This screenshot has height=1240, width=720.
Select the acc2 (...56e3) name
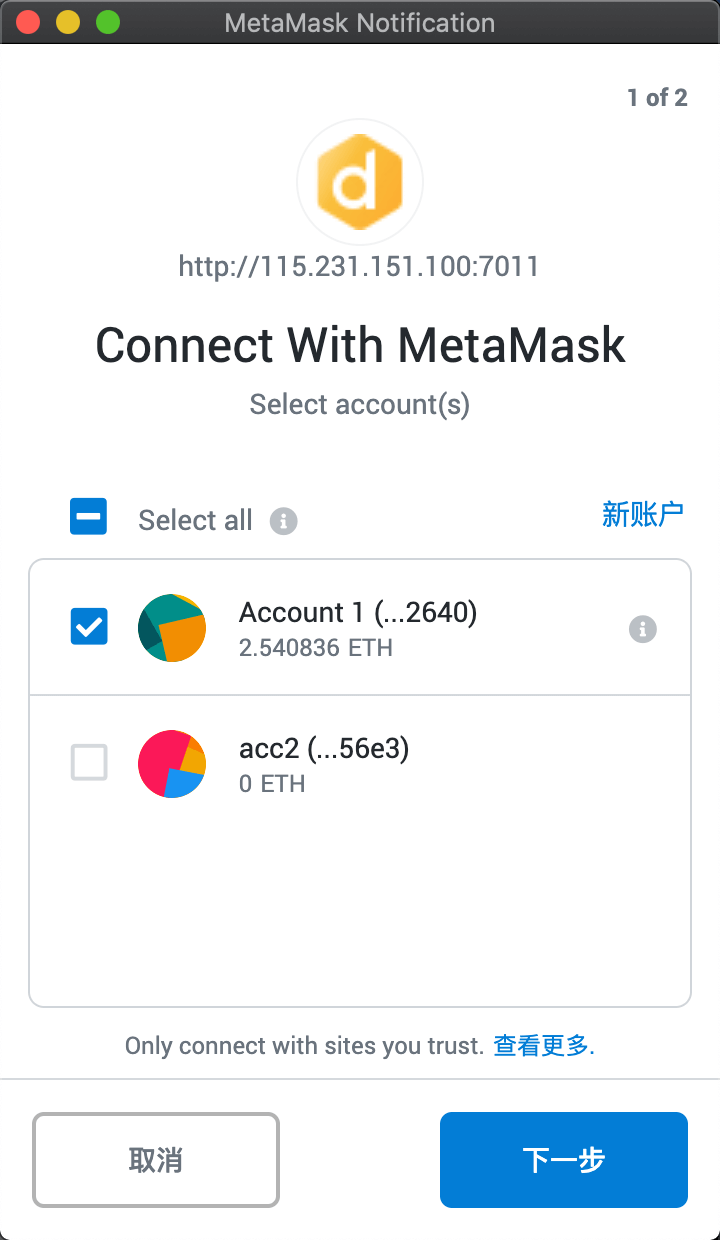(324, 749)
